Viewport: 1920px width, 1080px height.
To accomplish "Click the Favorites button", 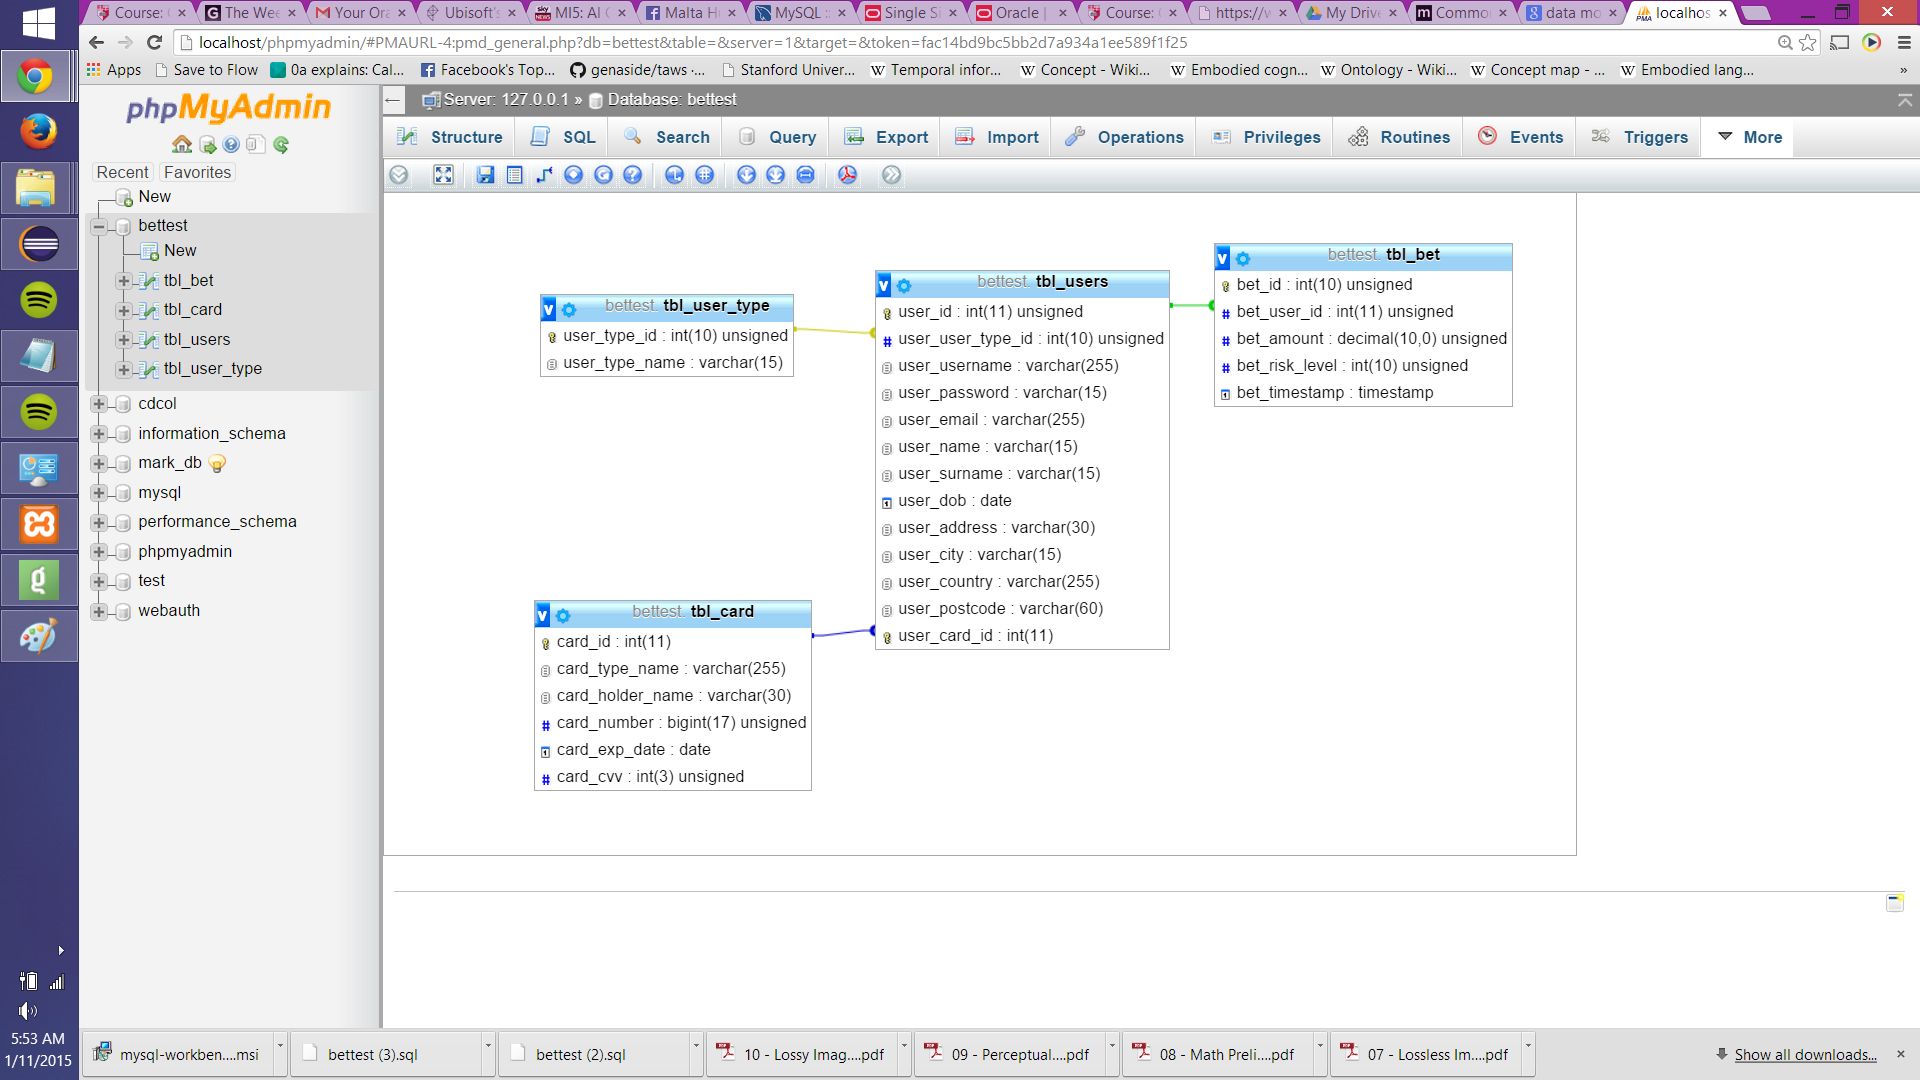I will coord(197,172).
